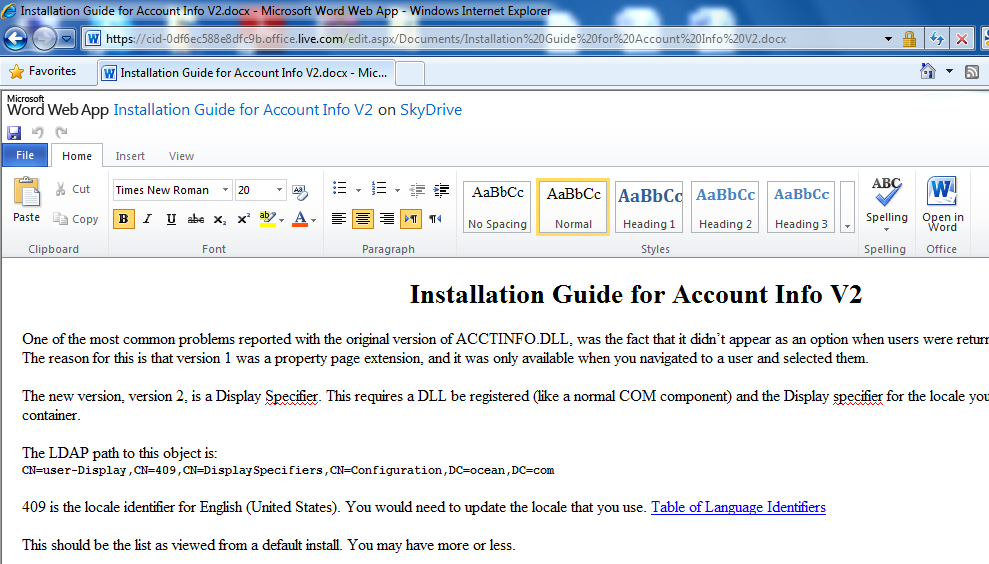Apply text highlight color
The height and width of the screenshot is (564, 989).
267,219
